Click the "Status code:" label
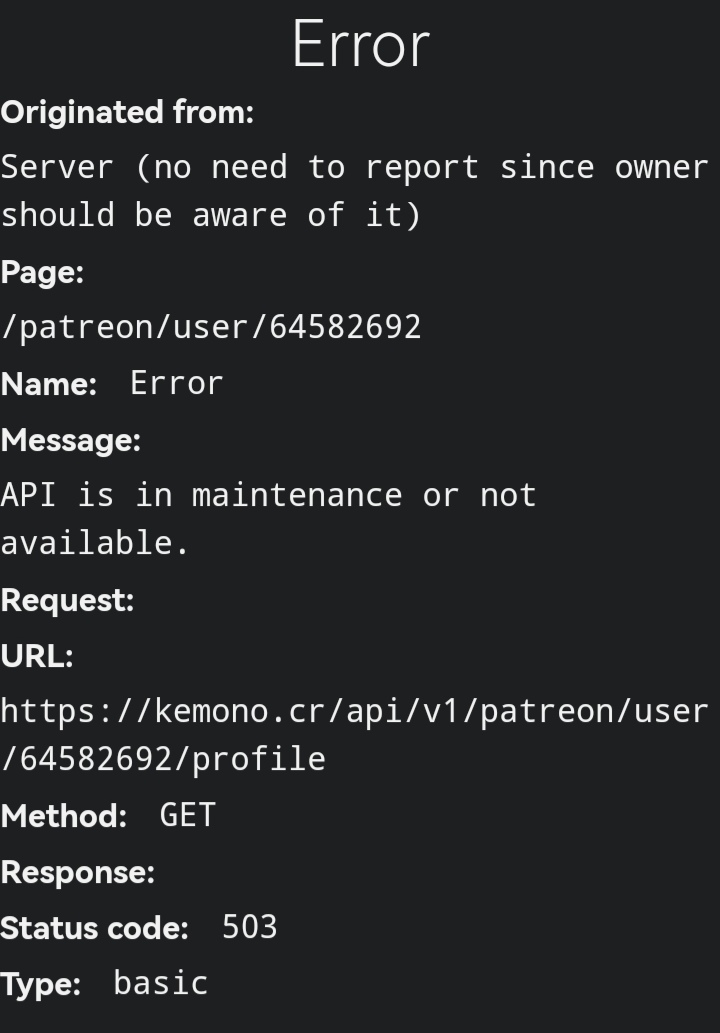 click(x=94, y=928)
